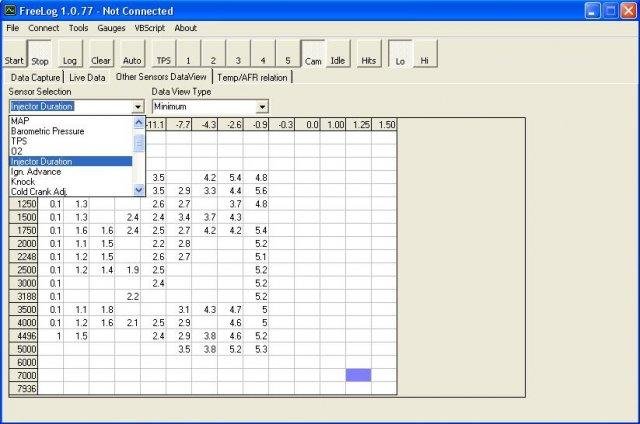The image size is (640, 424).
Task: Open the VBScript menu
Action: (x=150, y=28)
